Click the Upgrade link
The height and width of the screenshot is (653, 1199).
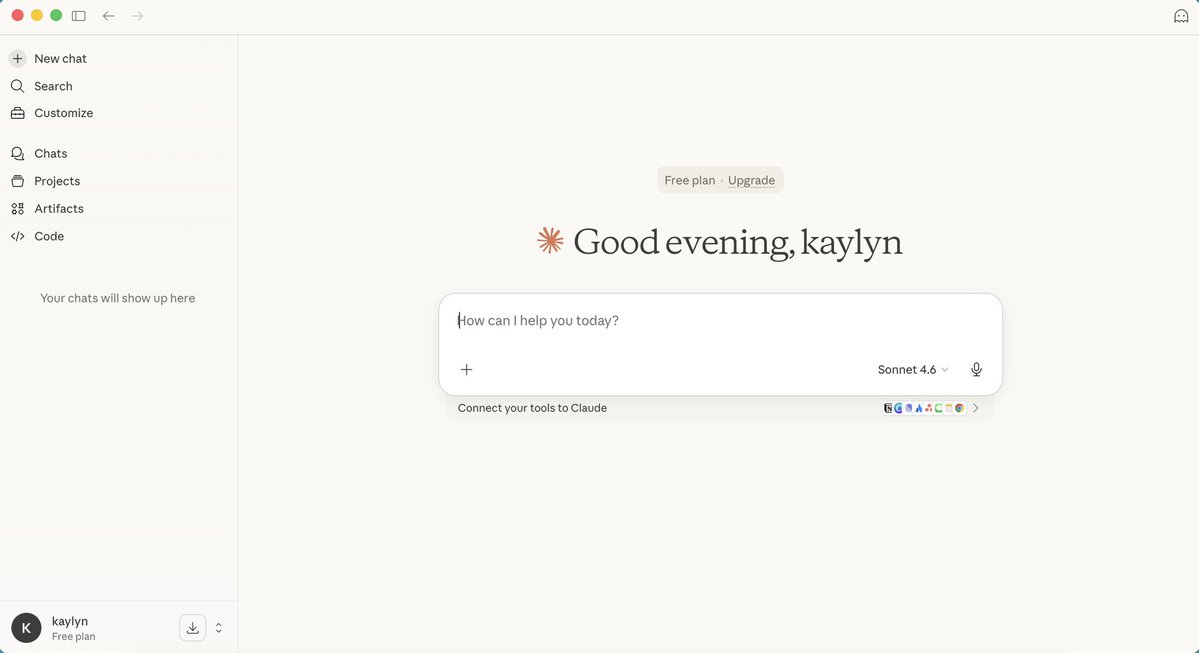pyautogui.click(x=751, y=180)
